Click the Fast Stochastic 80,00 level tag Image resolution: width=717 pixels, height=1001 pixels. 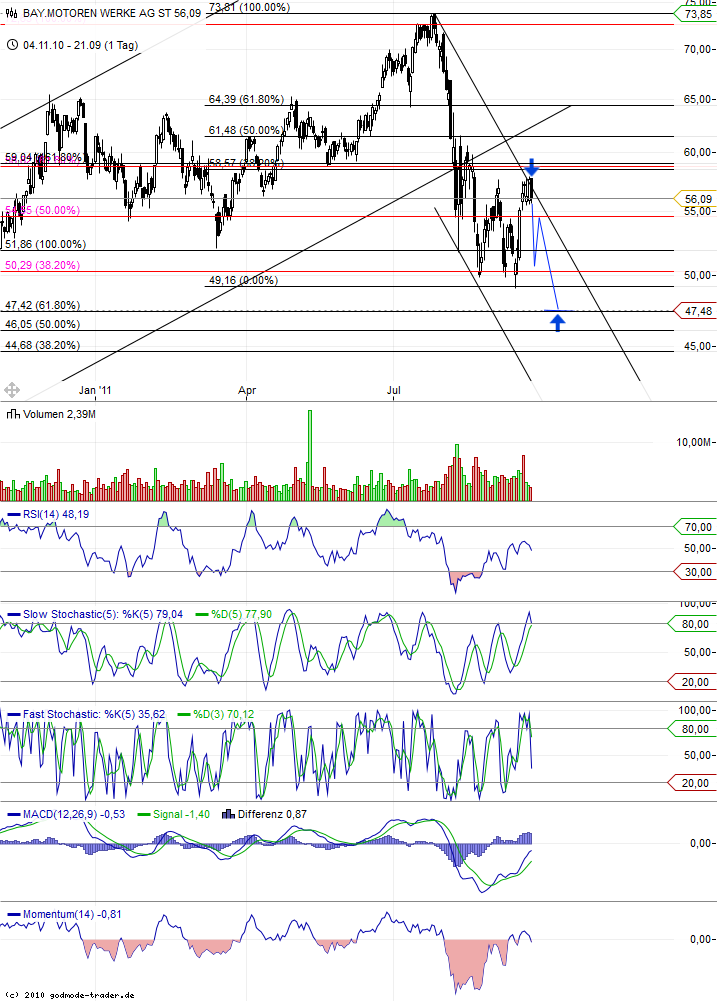click(x=692, y=728)
